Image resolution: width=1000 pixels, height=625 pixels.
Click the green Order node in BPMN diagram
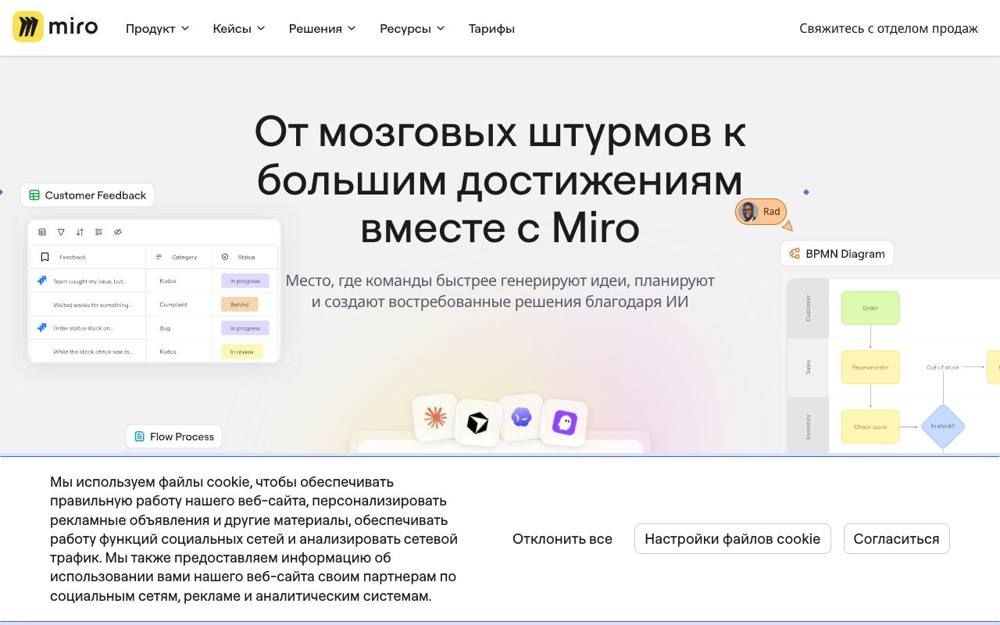pos(871,308)
